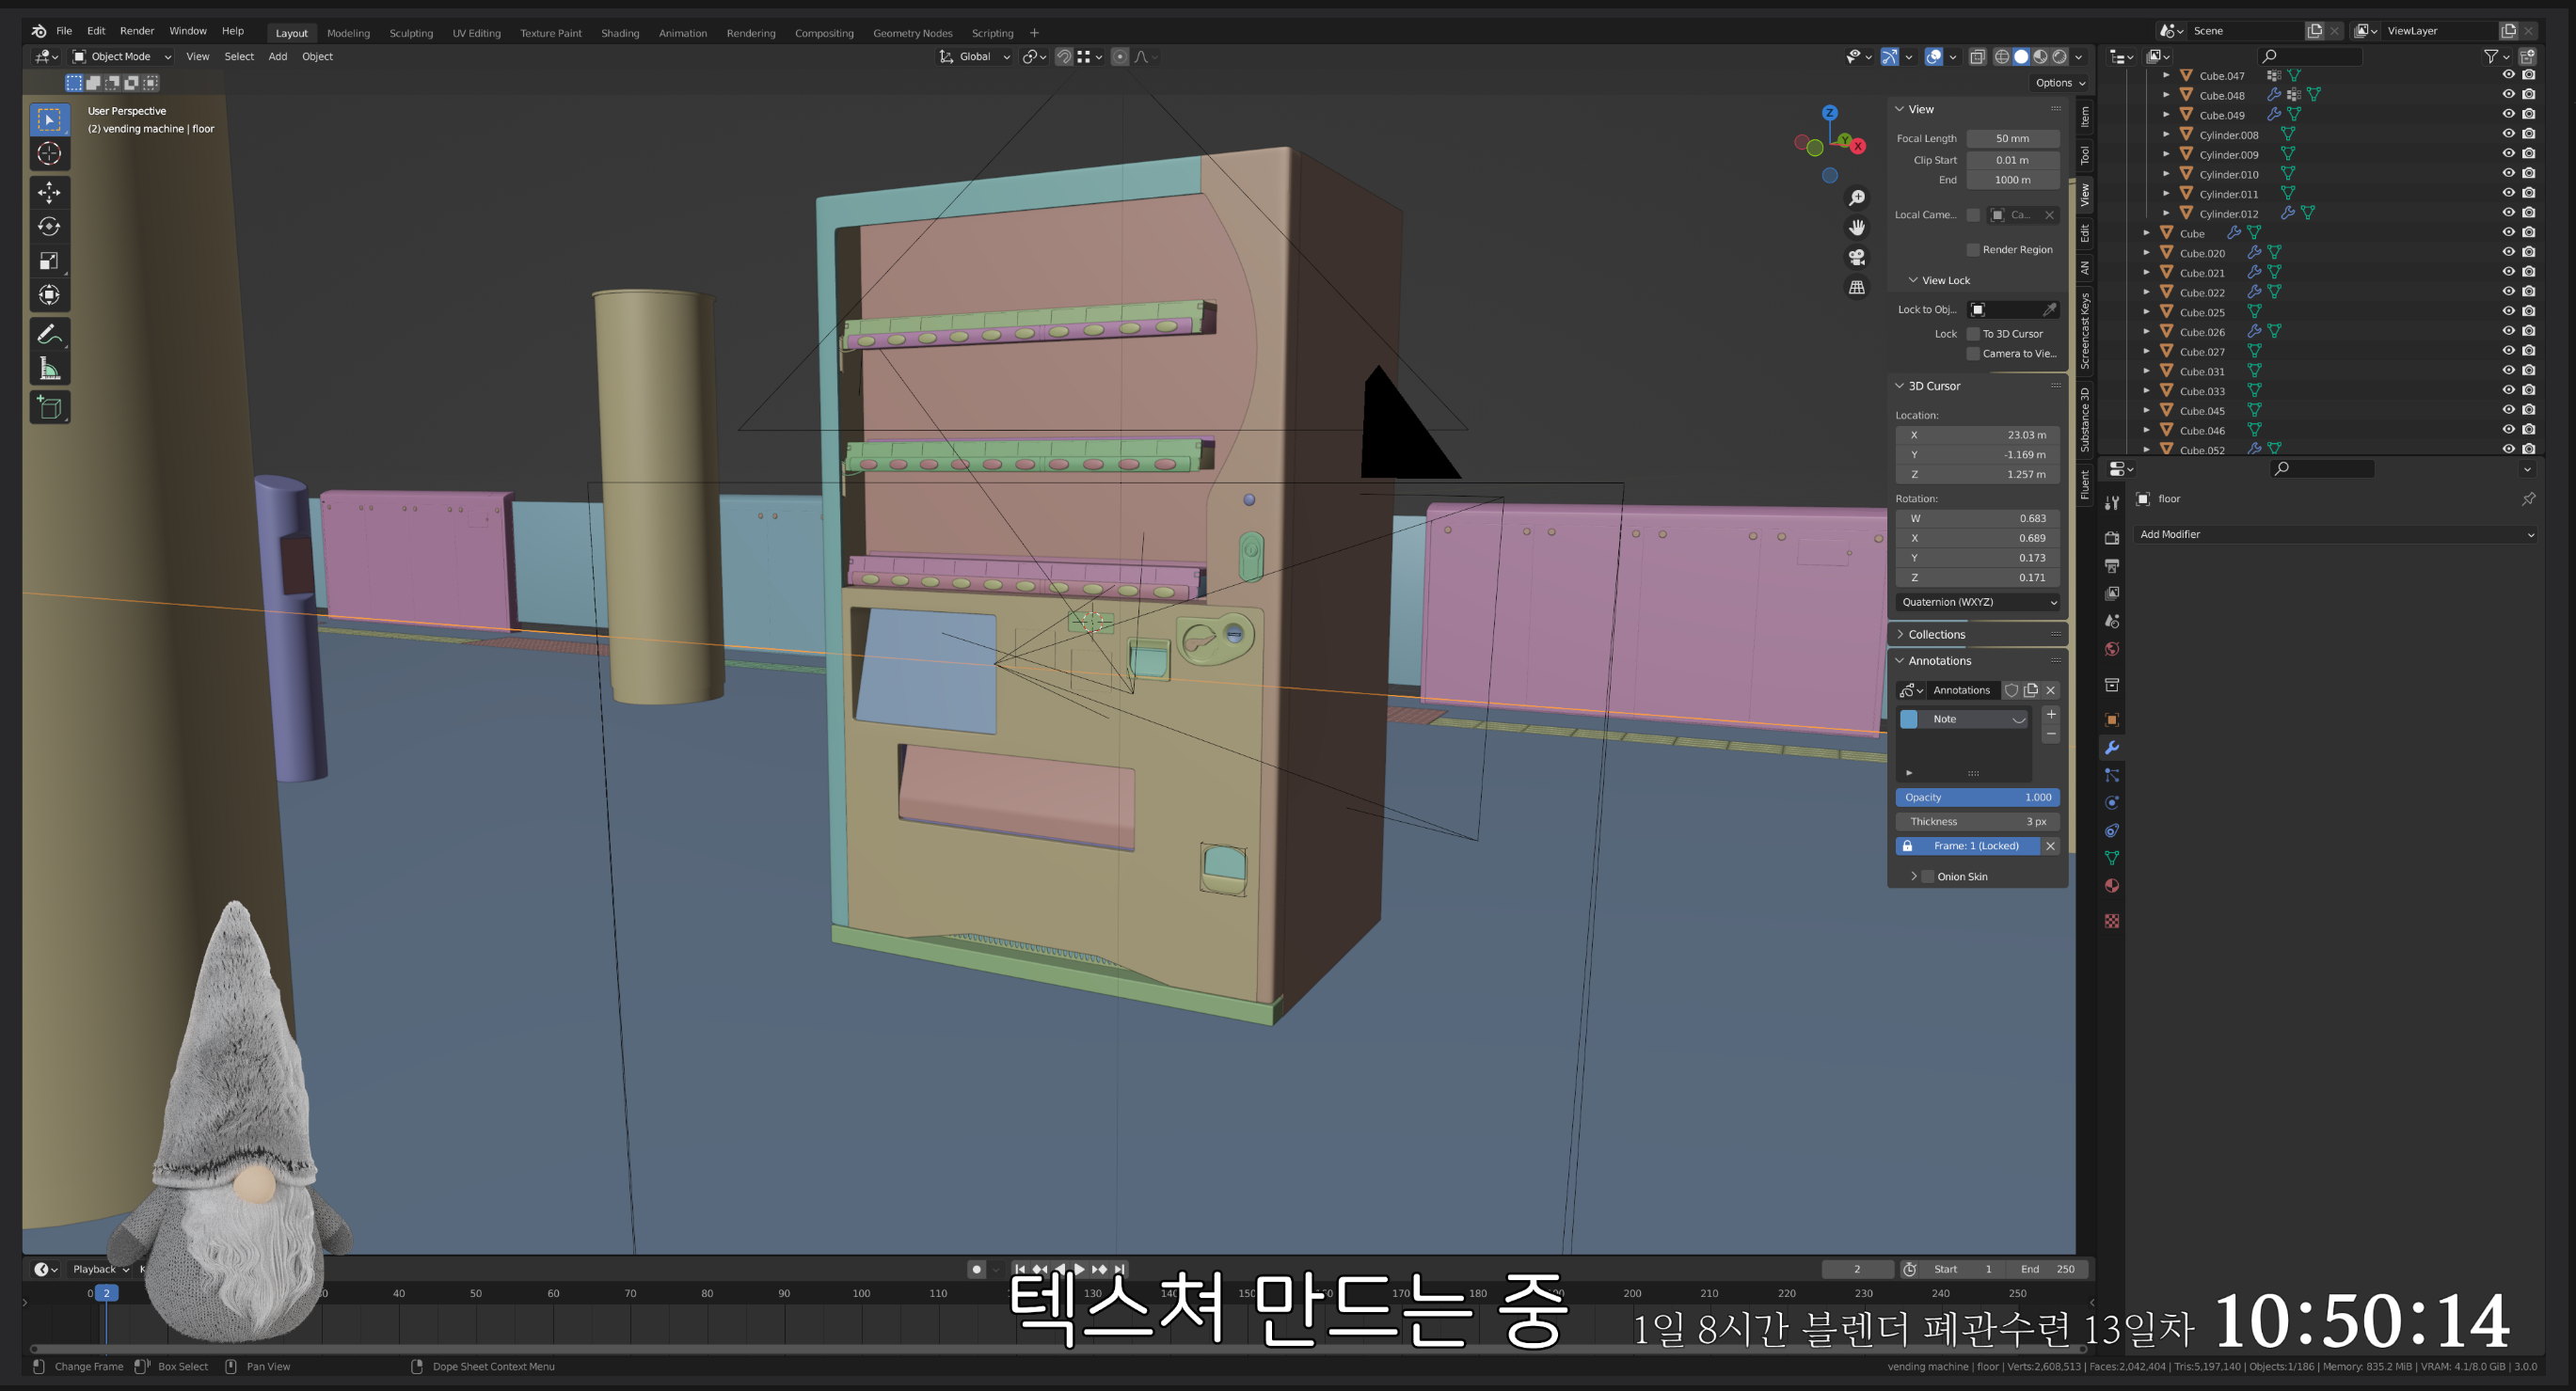Select the Scale tool
Screen dimensions: 2576x1391
(49, 261)
